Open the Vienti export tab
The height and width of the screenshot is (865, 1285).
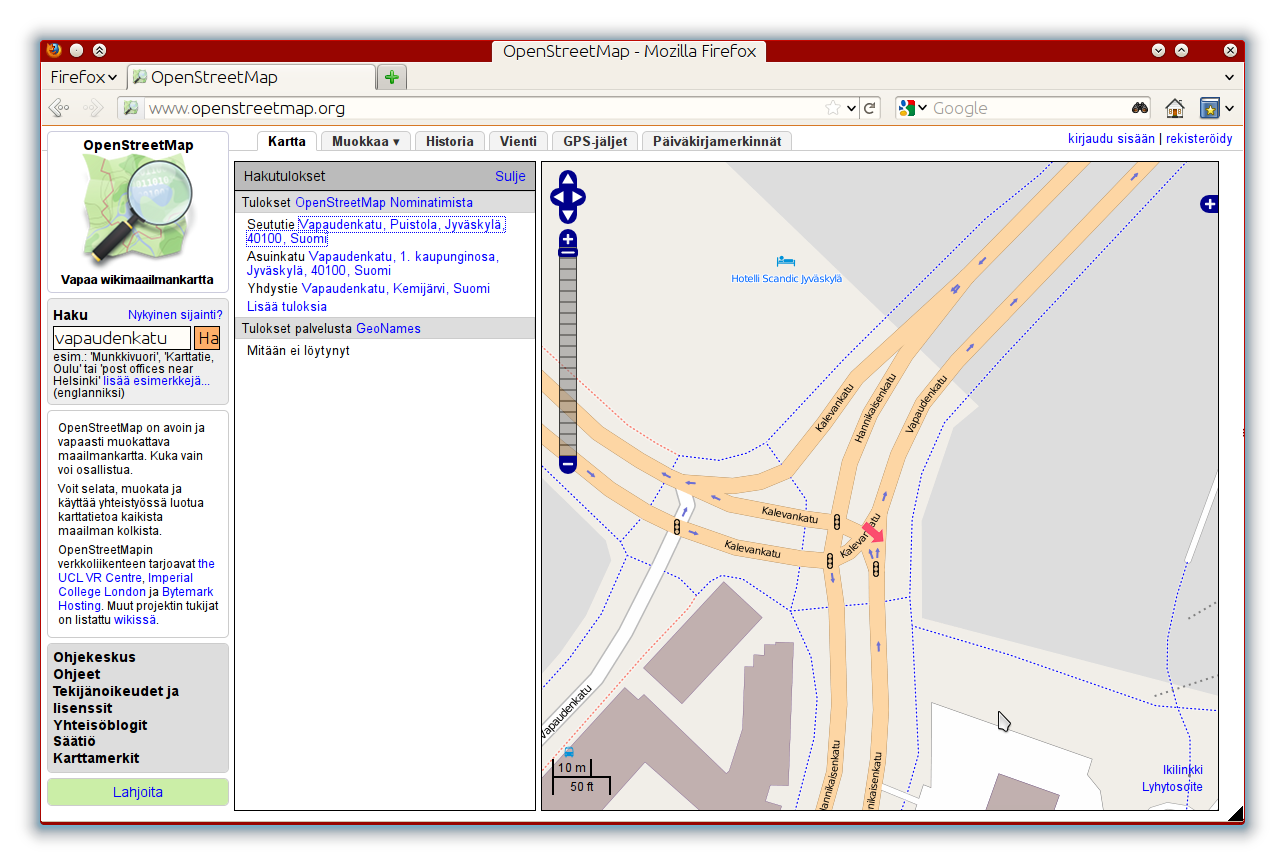[x=519, y=141]
